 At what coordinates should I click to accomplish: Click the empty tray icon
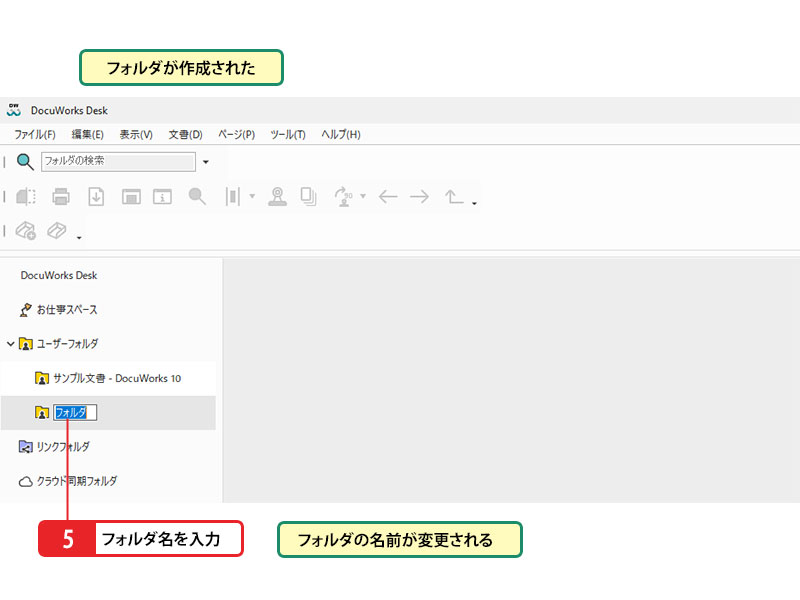tap(57, 231)
